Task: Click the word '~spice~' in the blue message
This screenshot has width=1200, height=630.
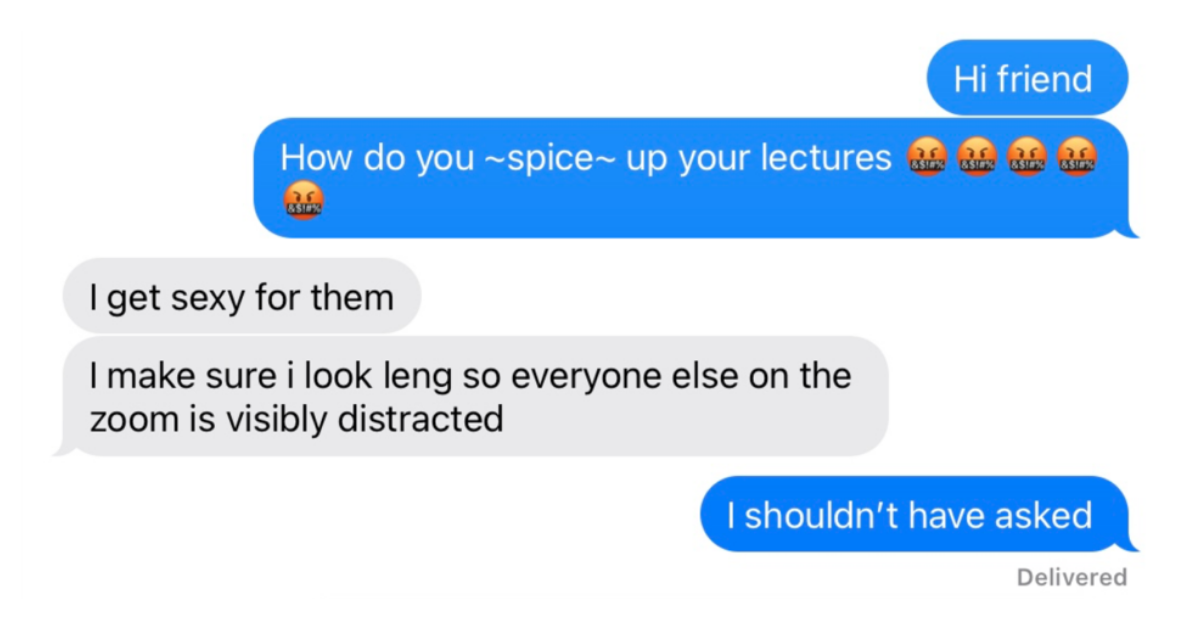Action: pyautogui.click(x=549, y=158)
